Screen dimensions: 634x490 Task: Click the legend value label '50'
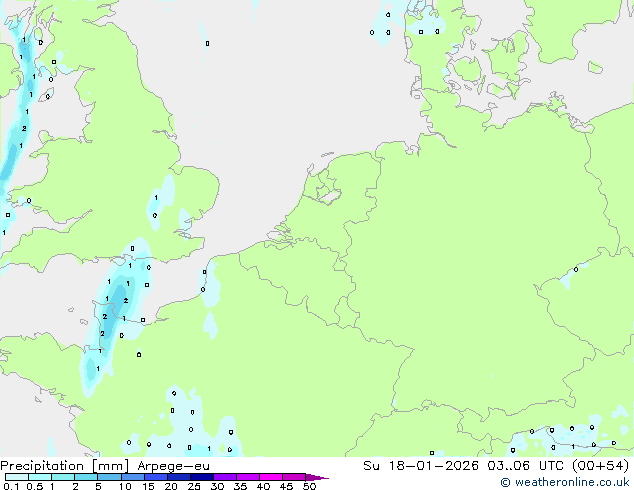point(309,486)
